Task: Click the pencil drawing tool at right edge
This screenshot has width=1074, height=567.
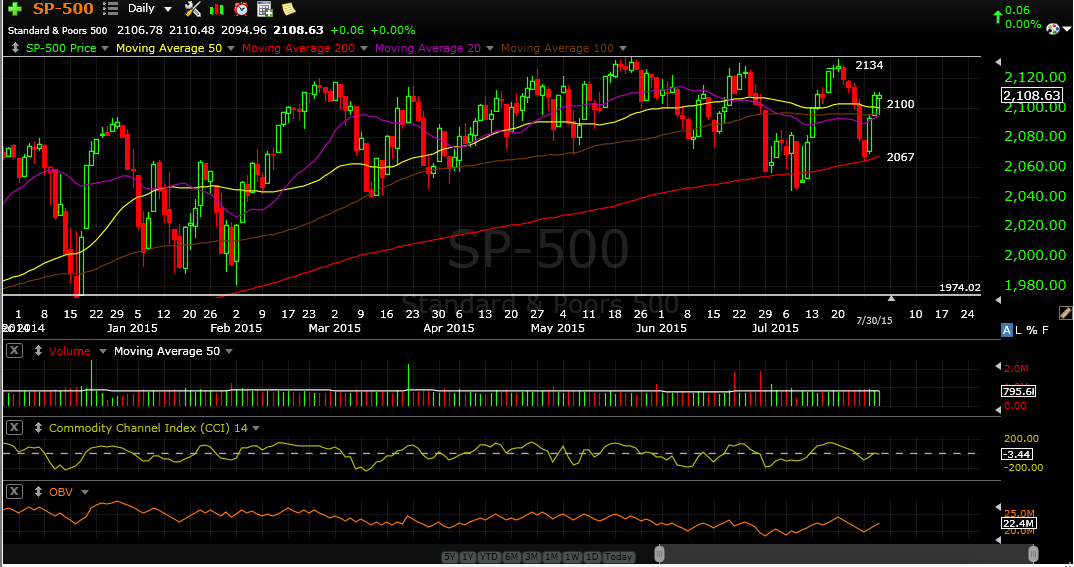Action: pyautogui.click(x=1064, y=313)
